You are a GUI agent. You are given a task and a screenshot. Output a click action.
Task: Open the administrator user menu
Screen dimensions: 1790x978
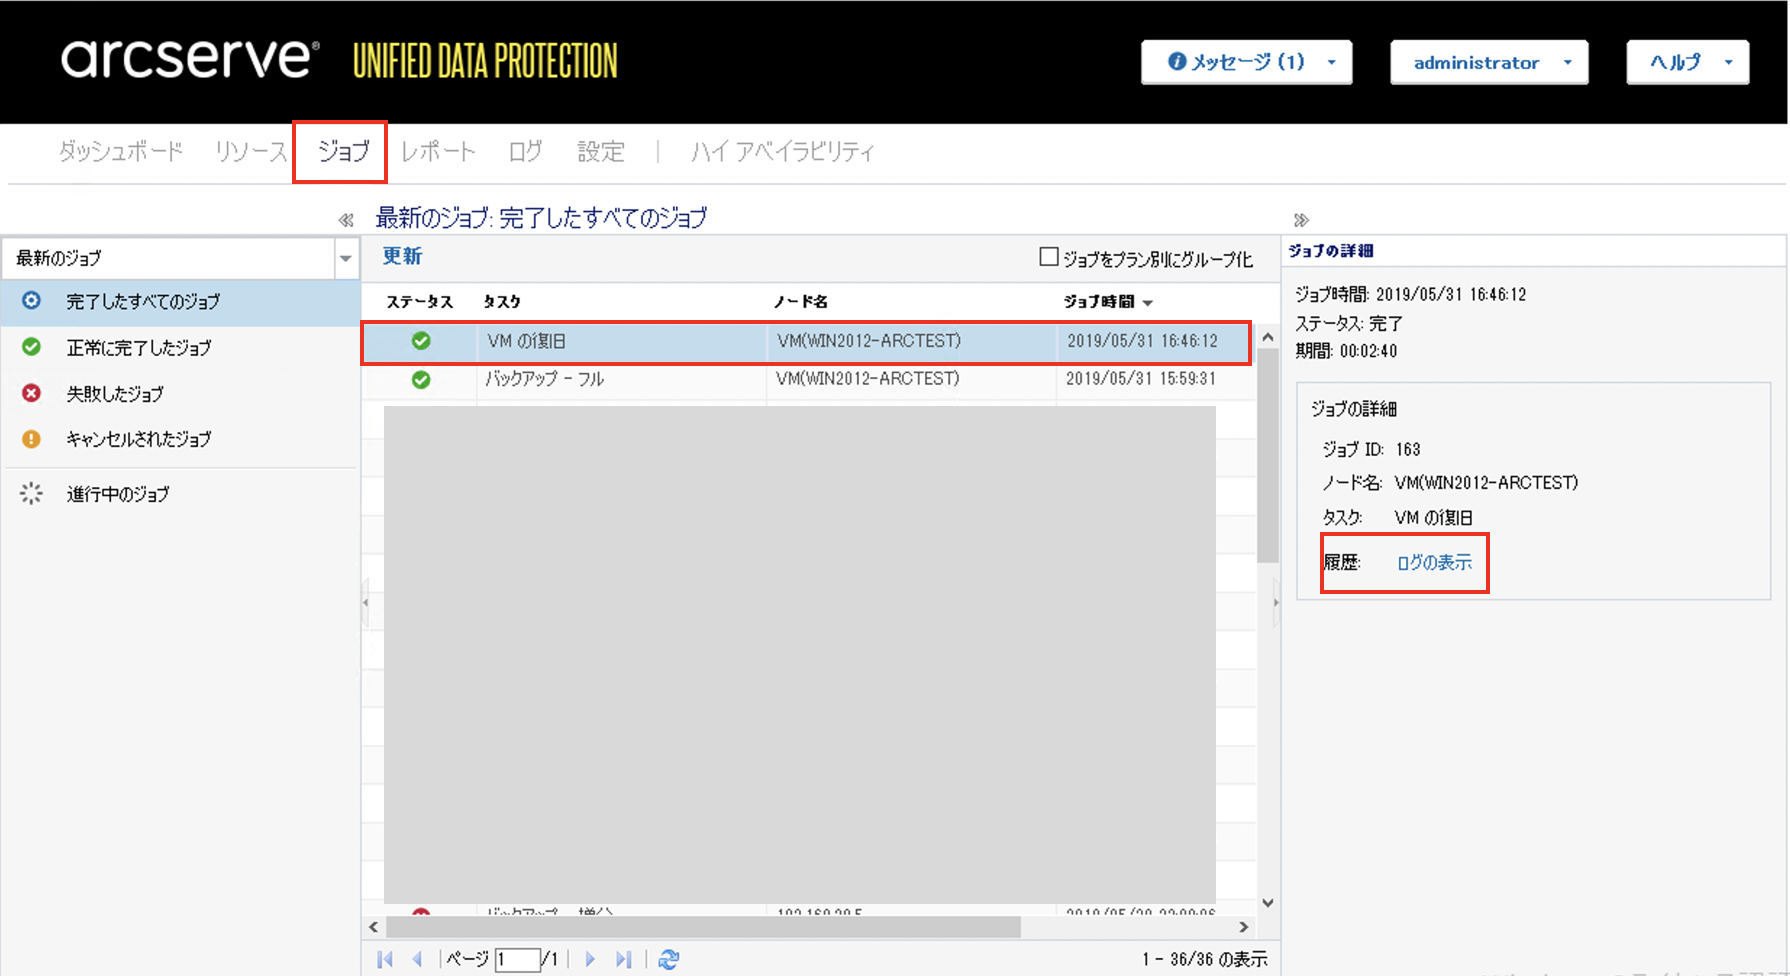click(x=1489, y=62)
